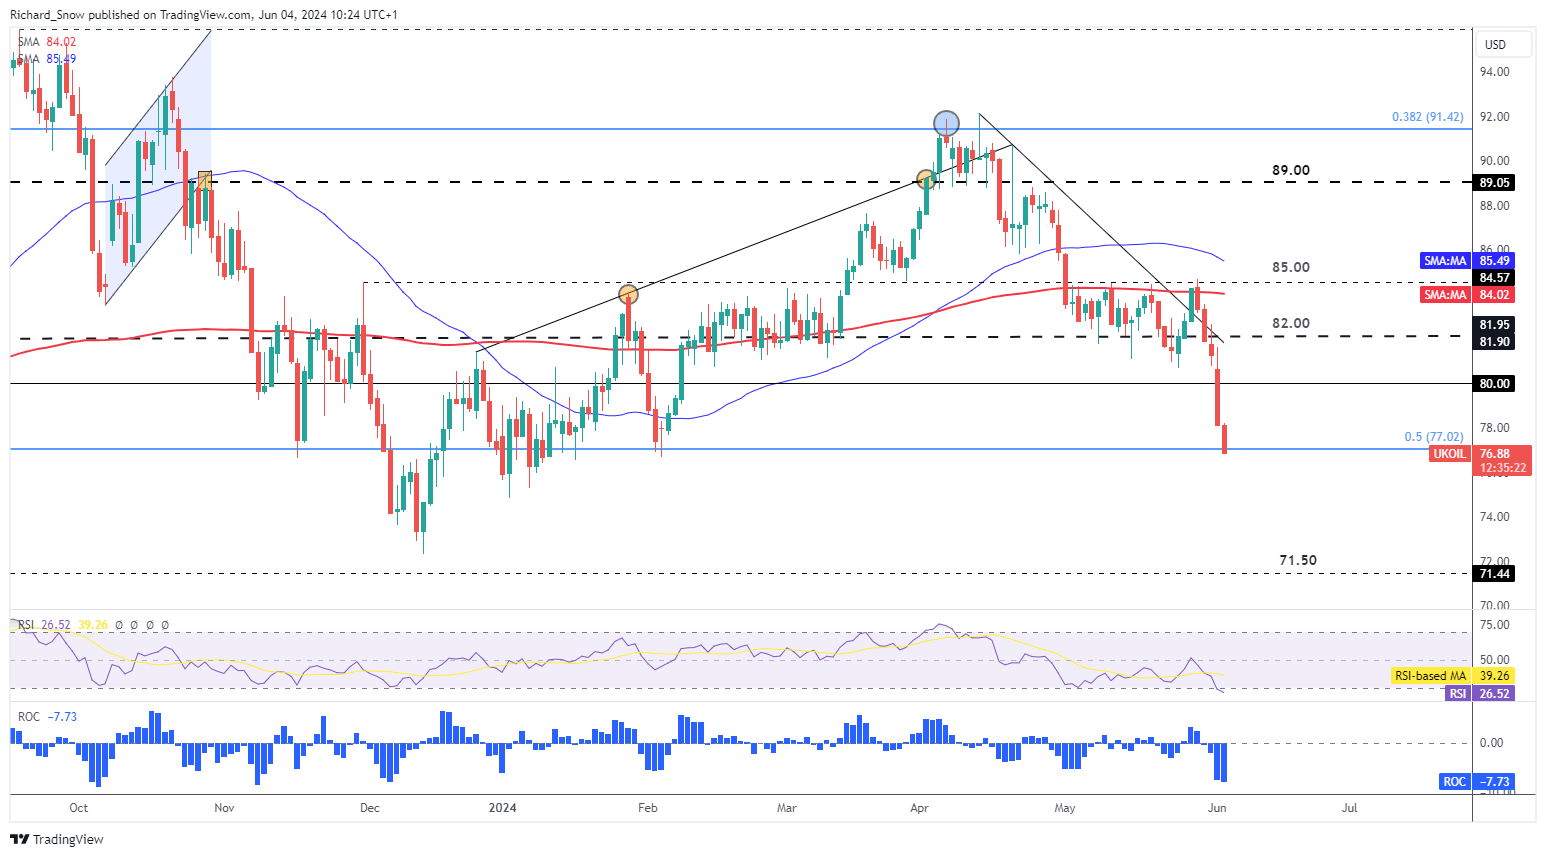This screenshot has height=857, width=1546.
Task: Select the UKOIL 76.88 last price tag
Action: [1480, 454]
